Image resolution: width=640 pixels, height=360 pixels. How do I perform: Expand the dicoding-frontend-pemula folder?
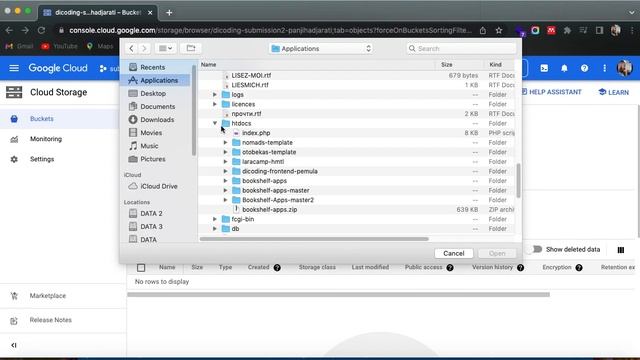point(225,171)
